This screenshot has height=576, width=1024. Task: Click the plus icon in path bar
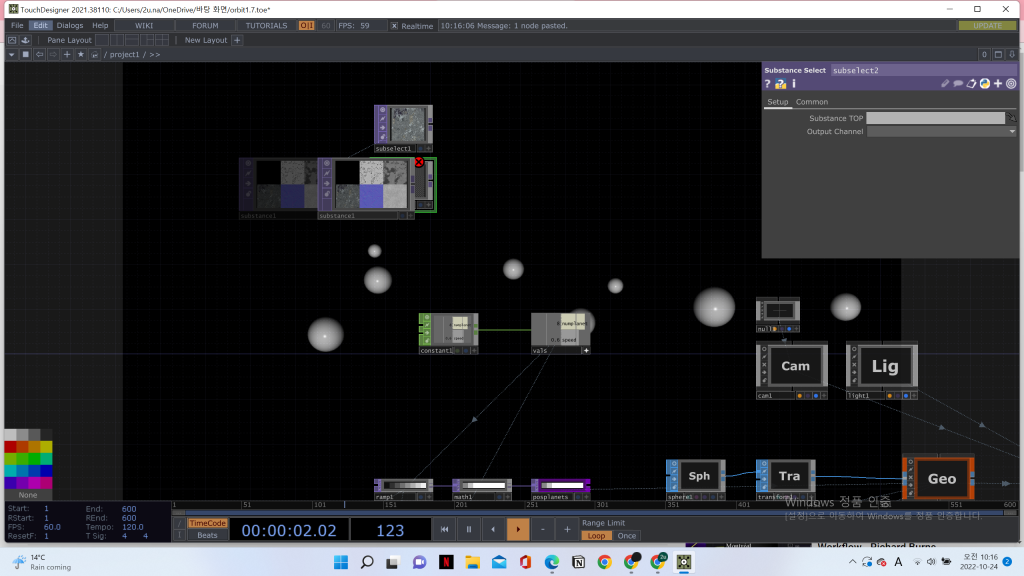[x=67, y=54]
